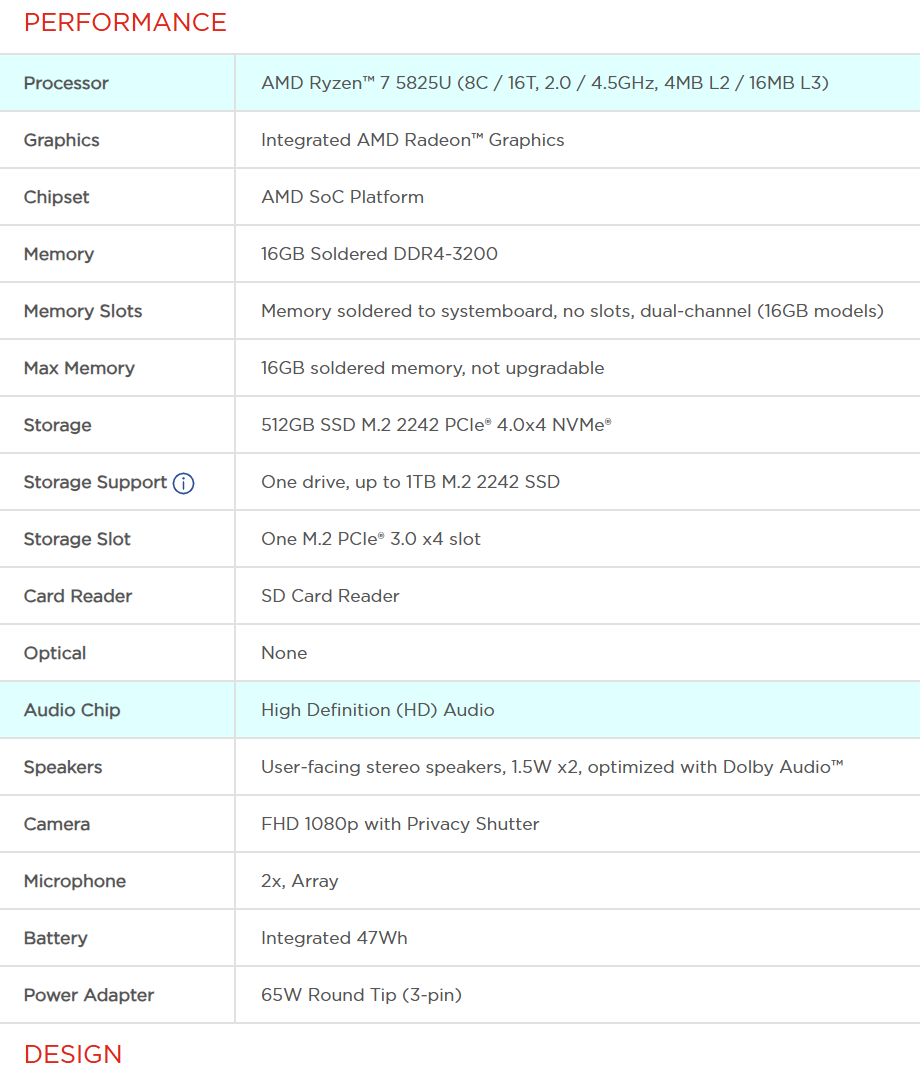This screenshot has width=920, height=1078.
Task: Click the 2x, Array microphone value
Action: coord(300,881)
